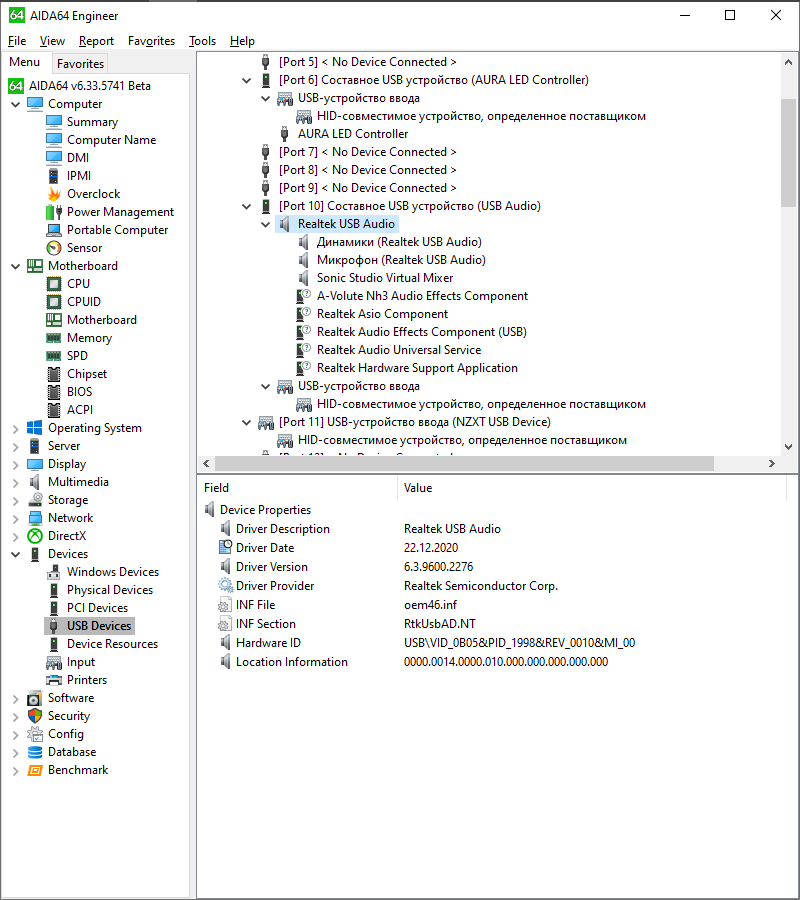
Task: Open the Report menu
Action: pyautogui.click(x=96, y=41)
